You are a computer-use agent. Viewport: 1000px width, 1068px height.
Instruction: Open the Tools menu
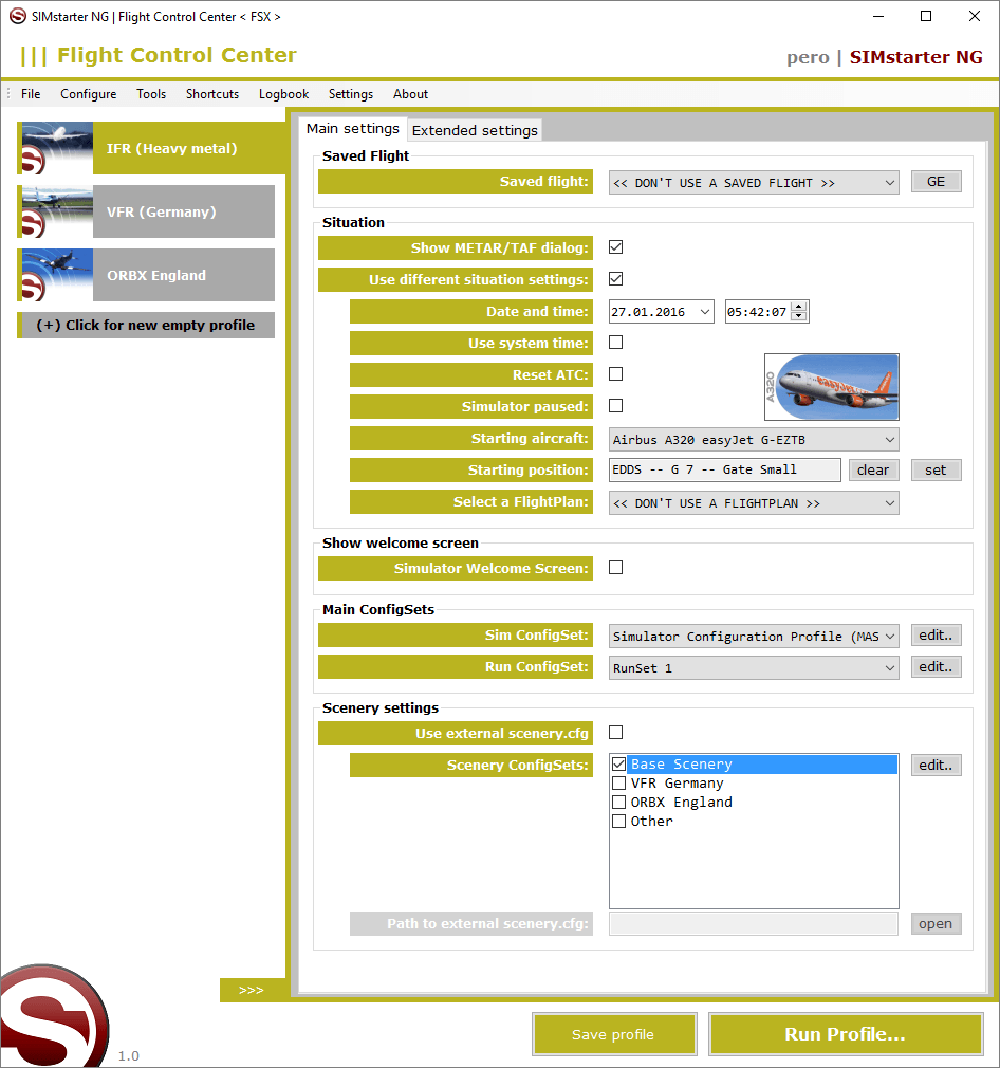(151, 94)
